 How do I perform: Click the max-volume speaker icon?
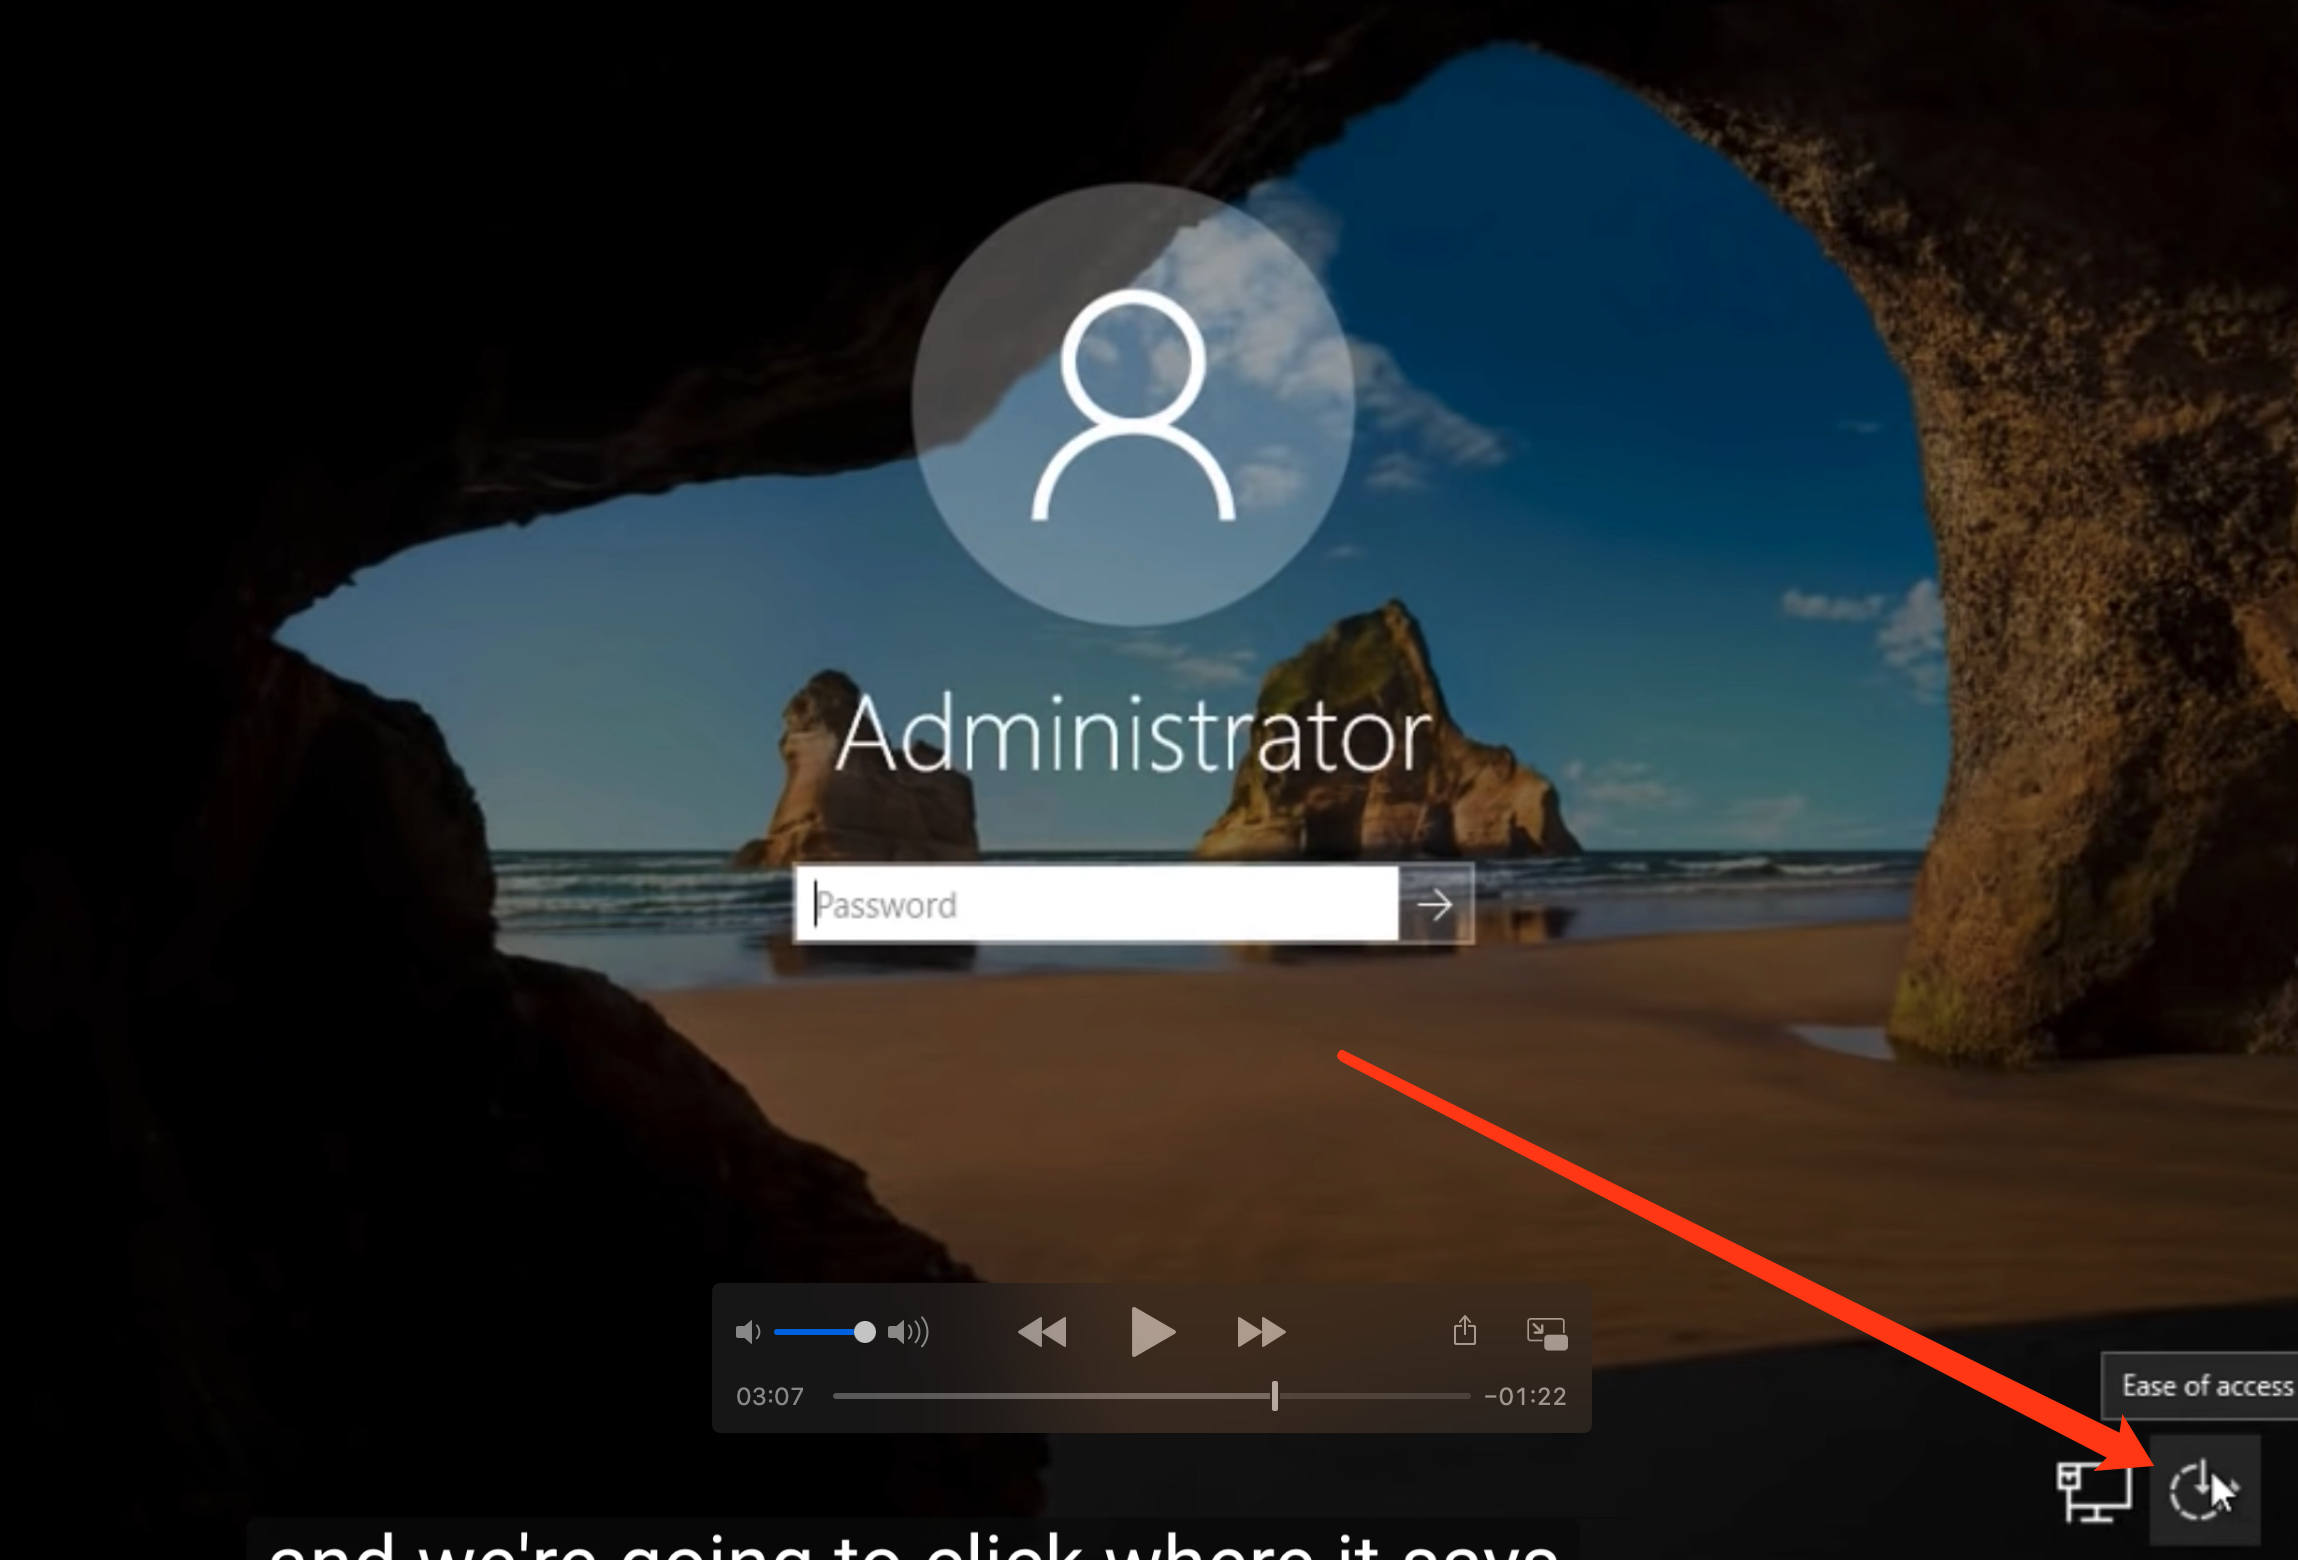tap(908, 1332)
